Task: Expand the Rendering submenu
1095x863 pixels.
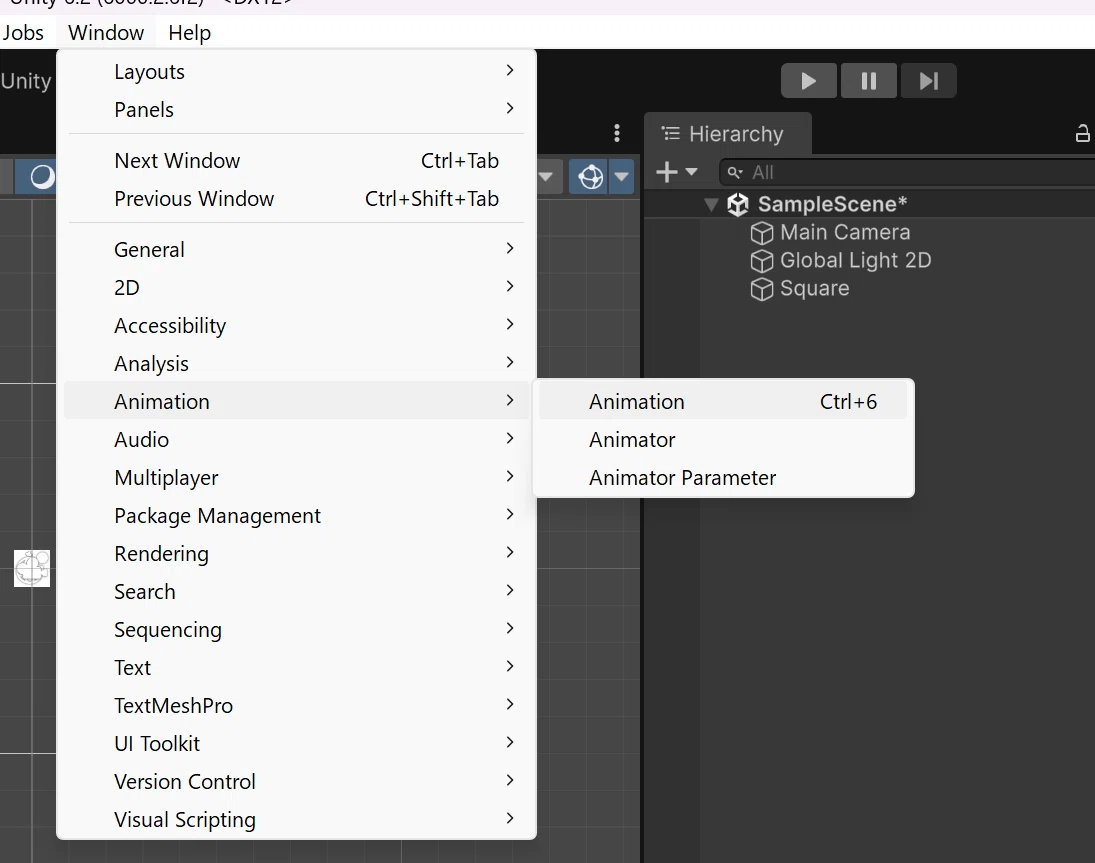Action: click(x=296, y=554)
